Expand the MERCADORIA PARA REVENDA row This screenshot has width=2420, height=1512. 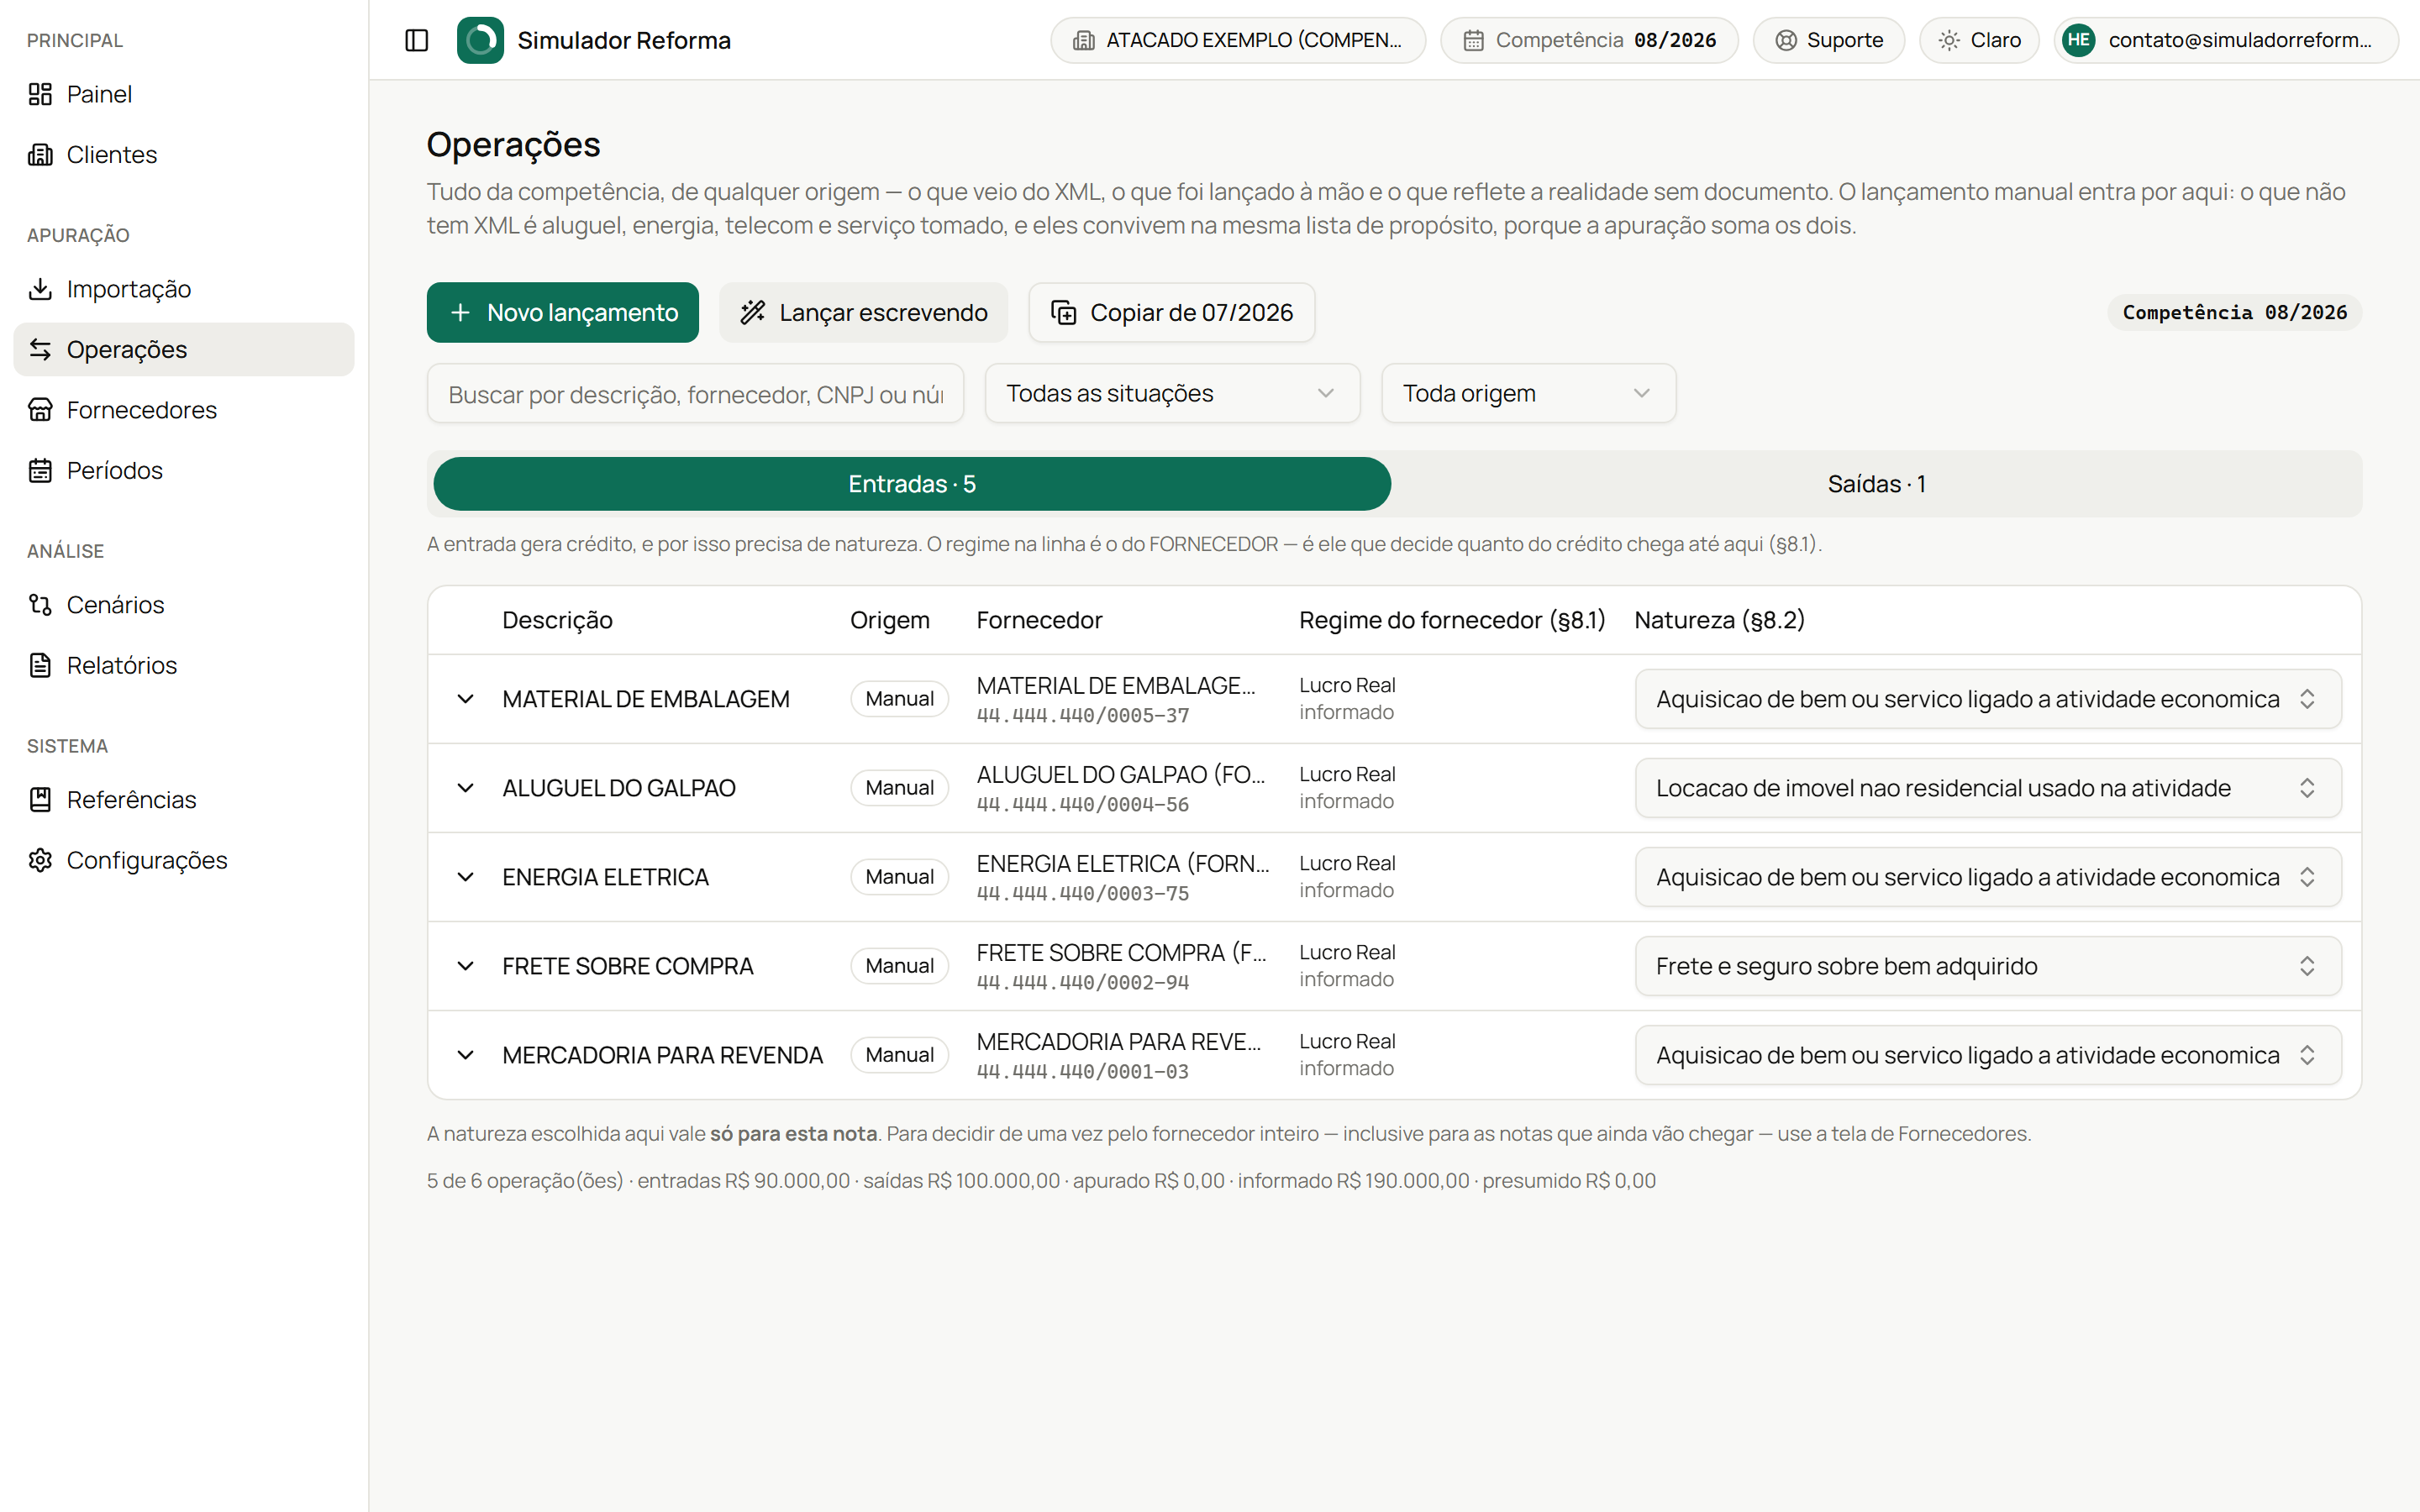[x=465, y=1055]
